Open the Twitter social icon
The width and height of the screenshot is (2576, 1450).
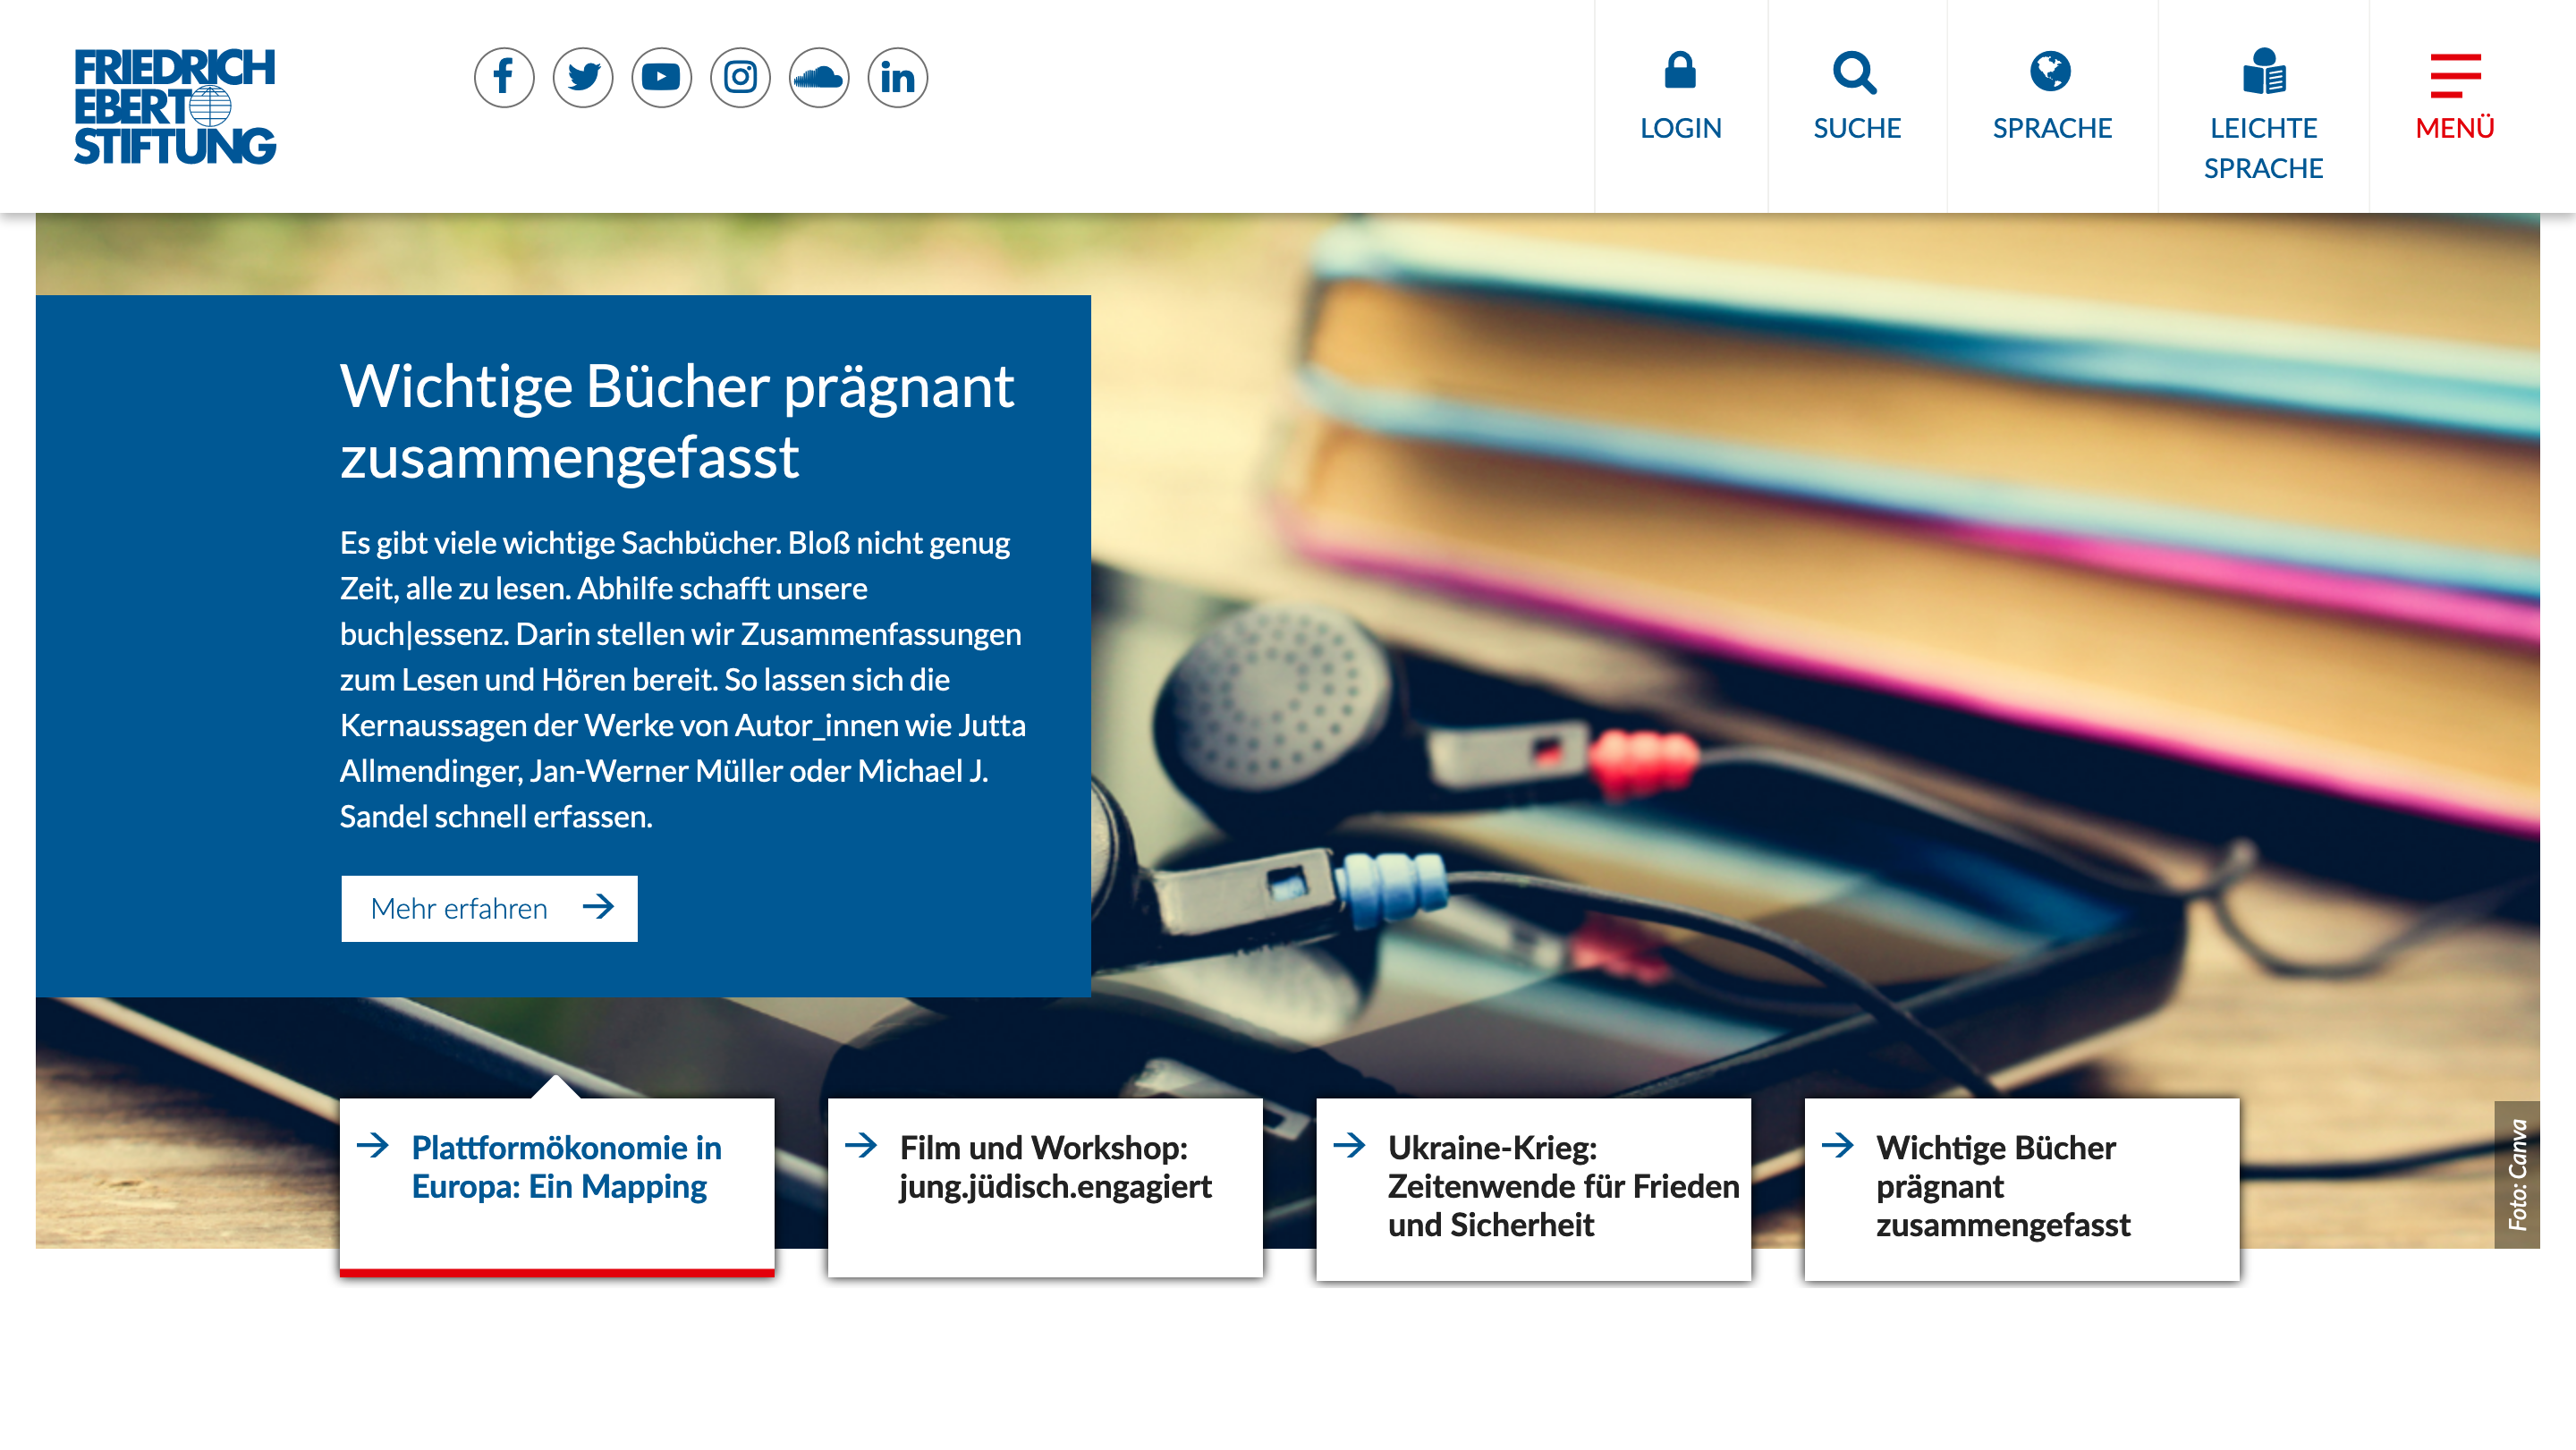[x=583, y=76]
